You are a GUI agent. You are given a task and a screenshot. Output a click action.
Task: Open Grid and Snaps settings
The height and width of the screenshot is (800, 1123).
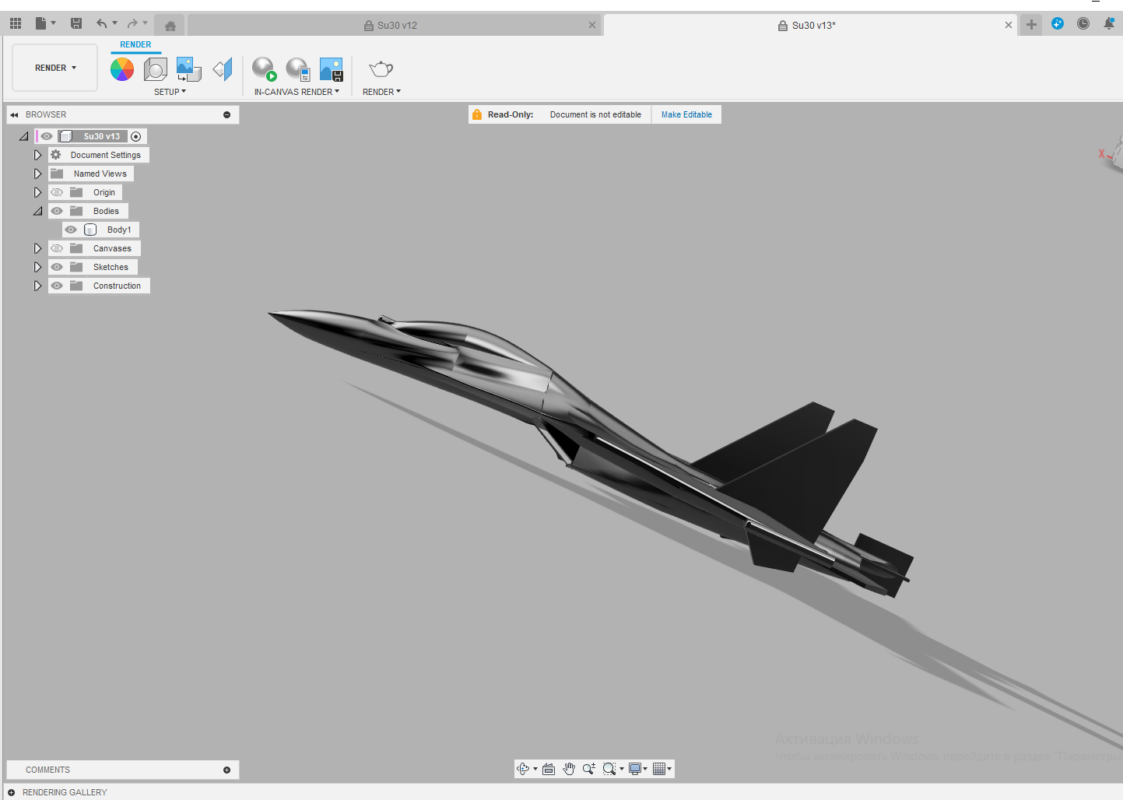click(x=659, y=768)
